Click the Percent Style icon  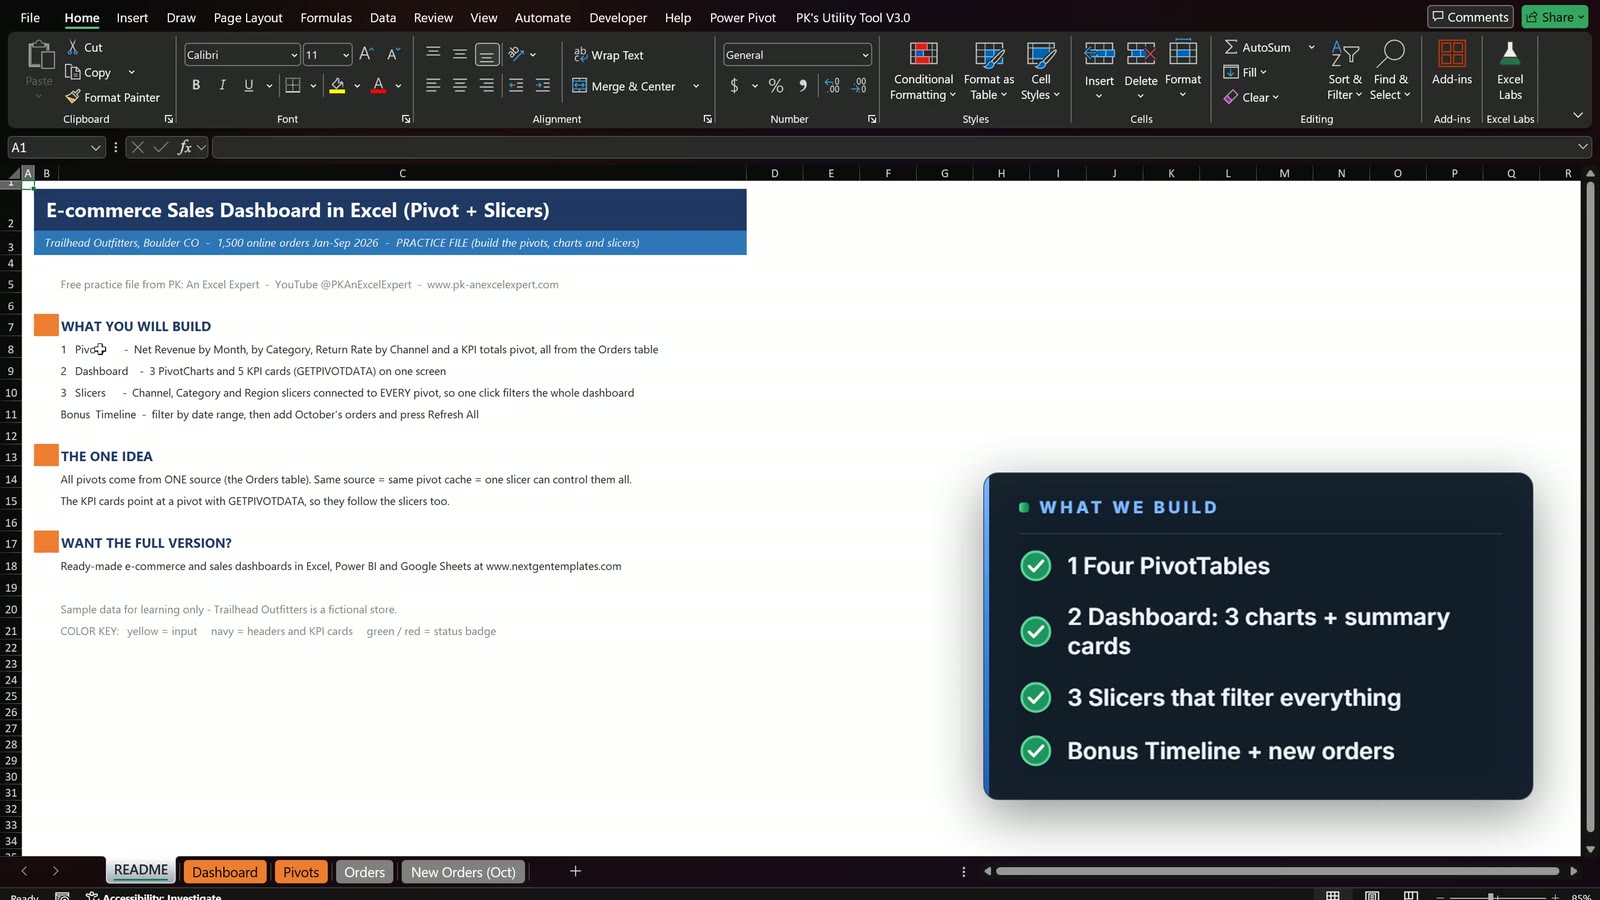point(776,86)
